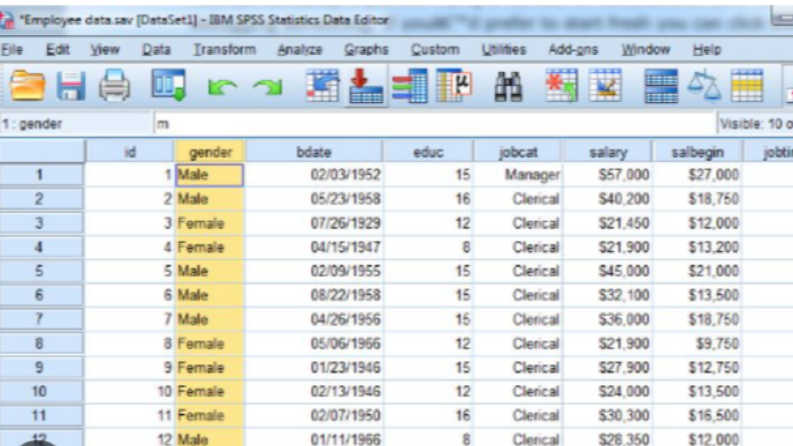Save the dataset with the floppy icon
Image resolution: width=793 pixels, height=446 pixels.
pyautogui.click(x=70, y=85)
